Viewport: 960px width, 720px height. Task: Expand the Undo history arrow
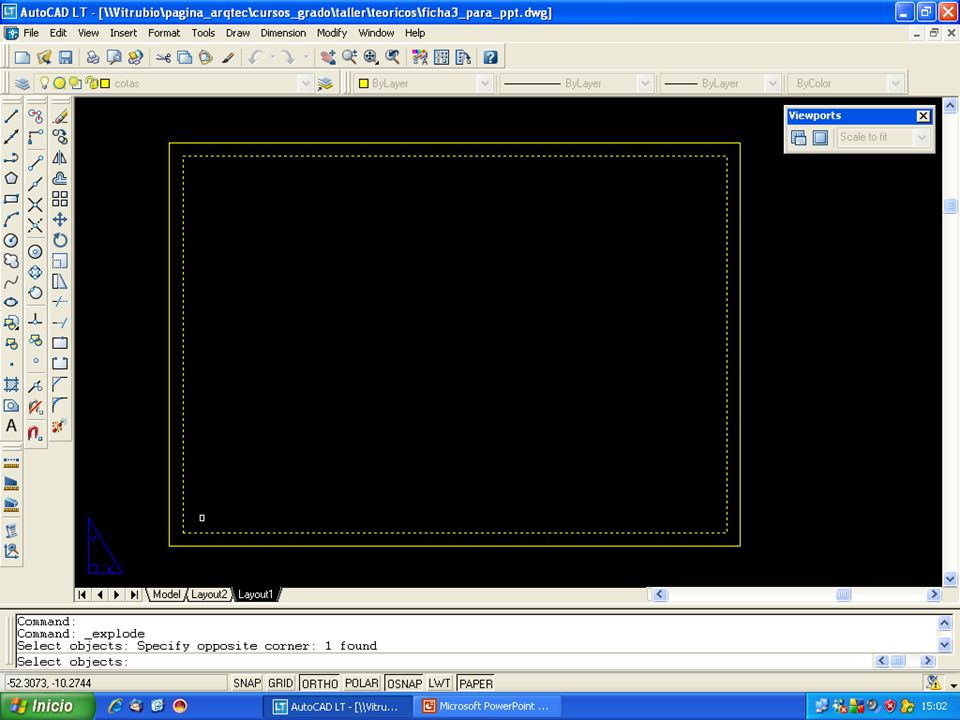(272, 58)
